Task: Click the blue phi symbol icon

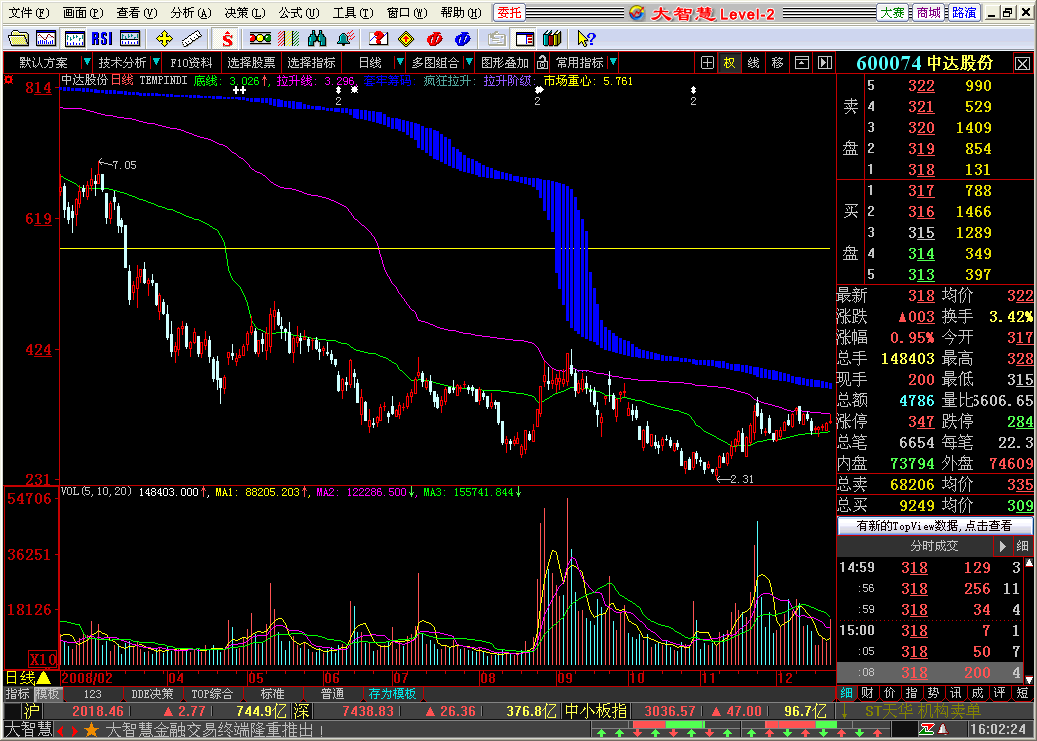Action: (462, 39)
